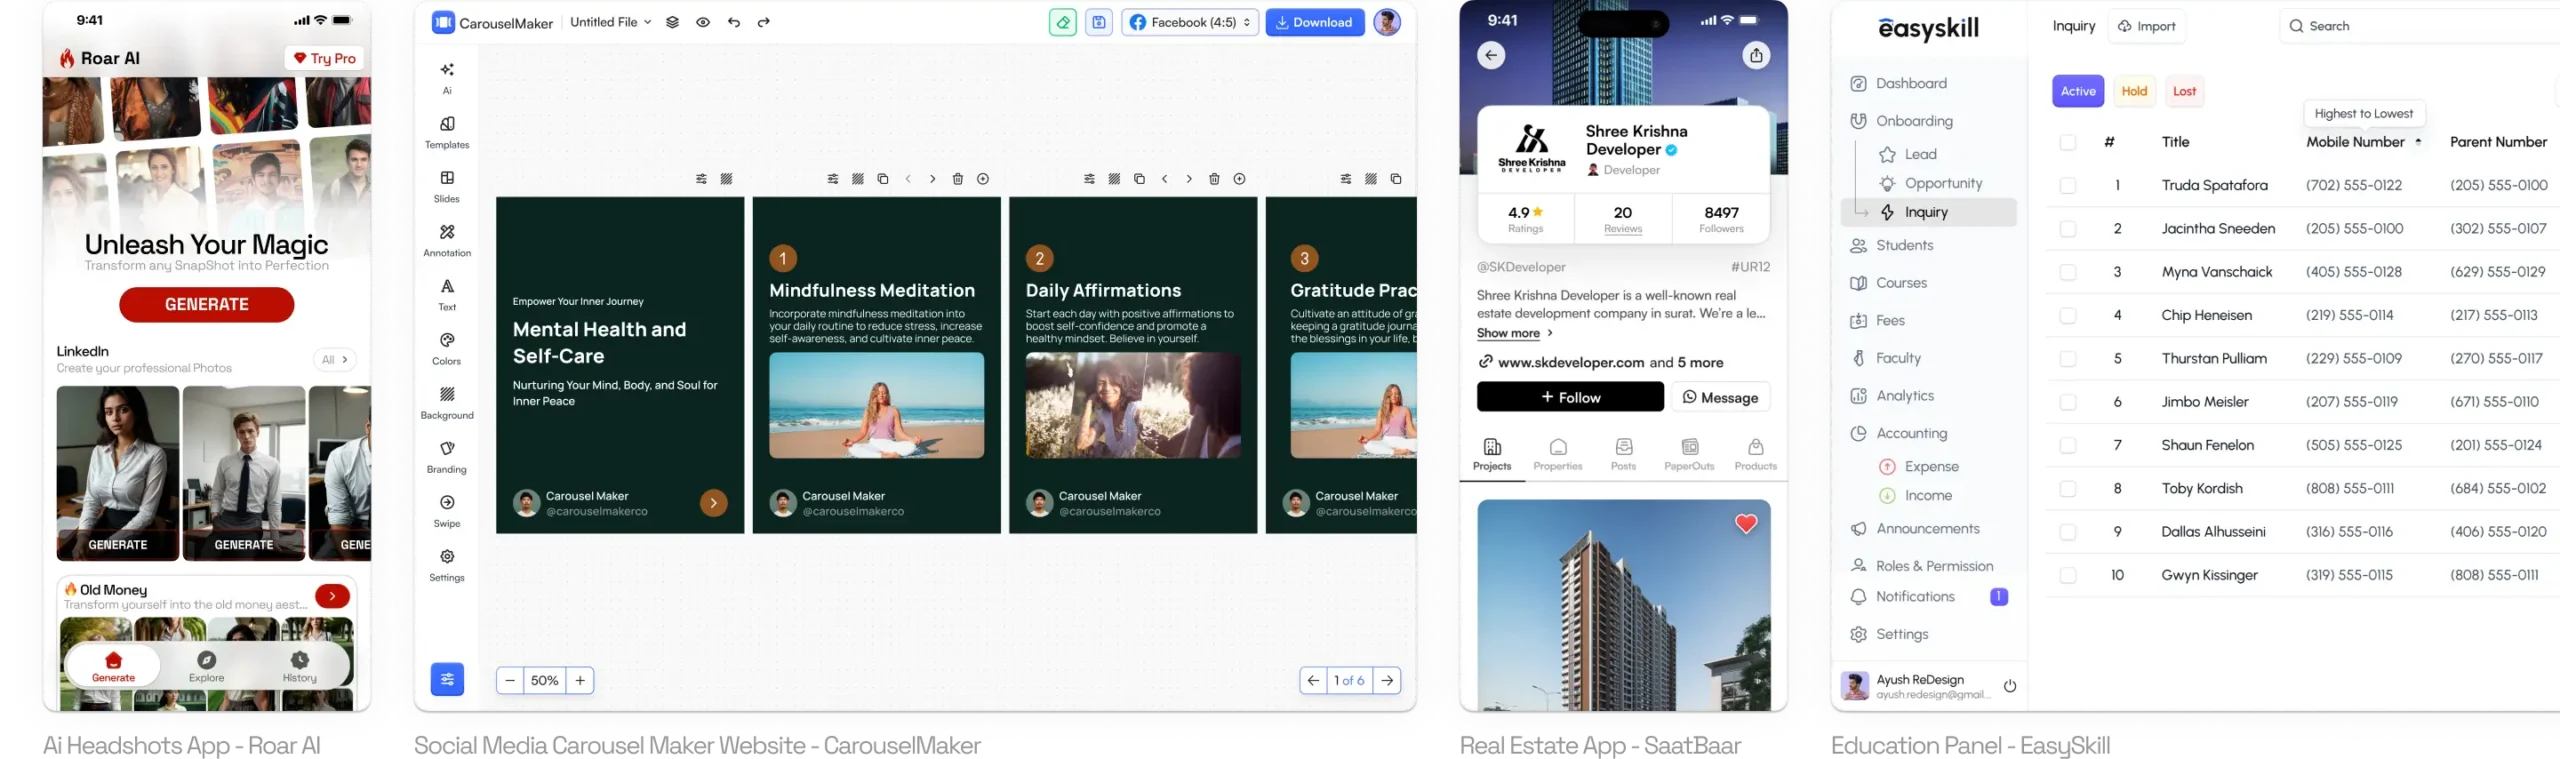Click the Search input field
The height and width of the screenshot is (759, 2560).
[x=2420, y=26]
